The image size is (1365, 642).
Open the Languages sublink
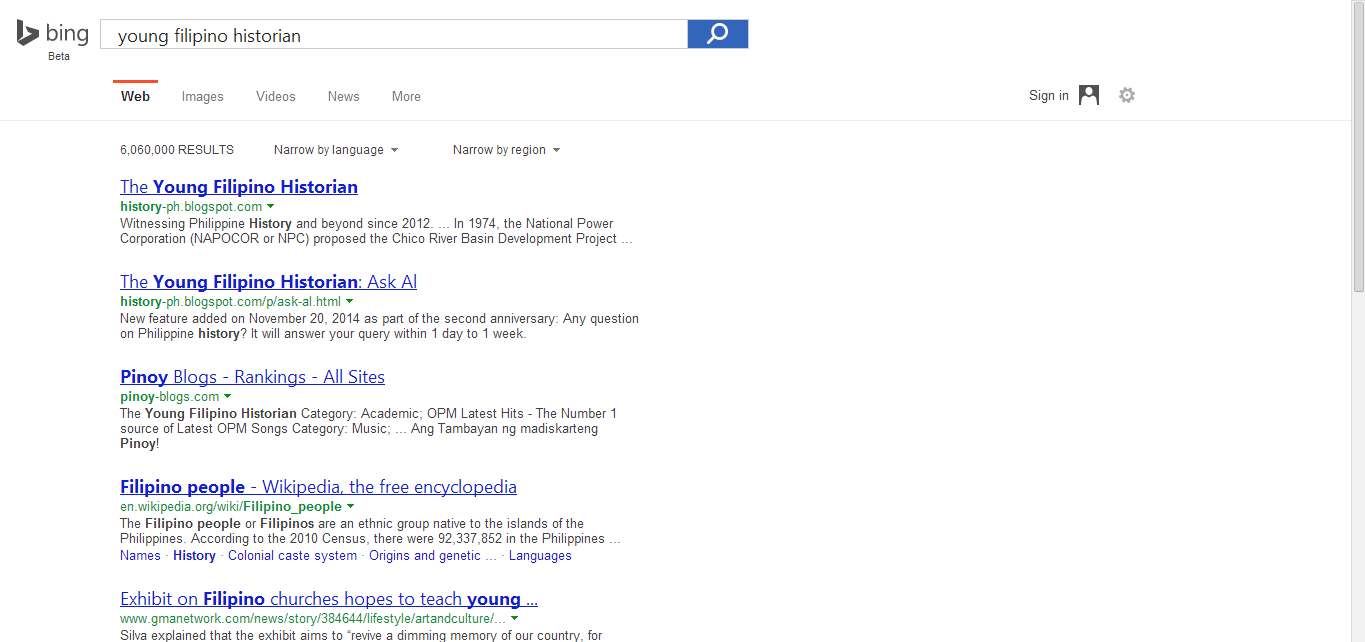tap(540, 556)
